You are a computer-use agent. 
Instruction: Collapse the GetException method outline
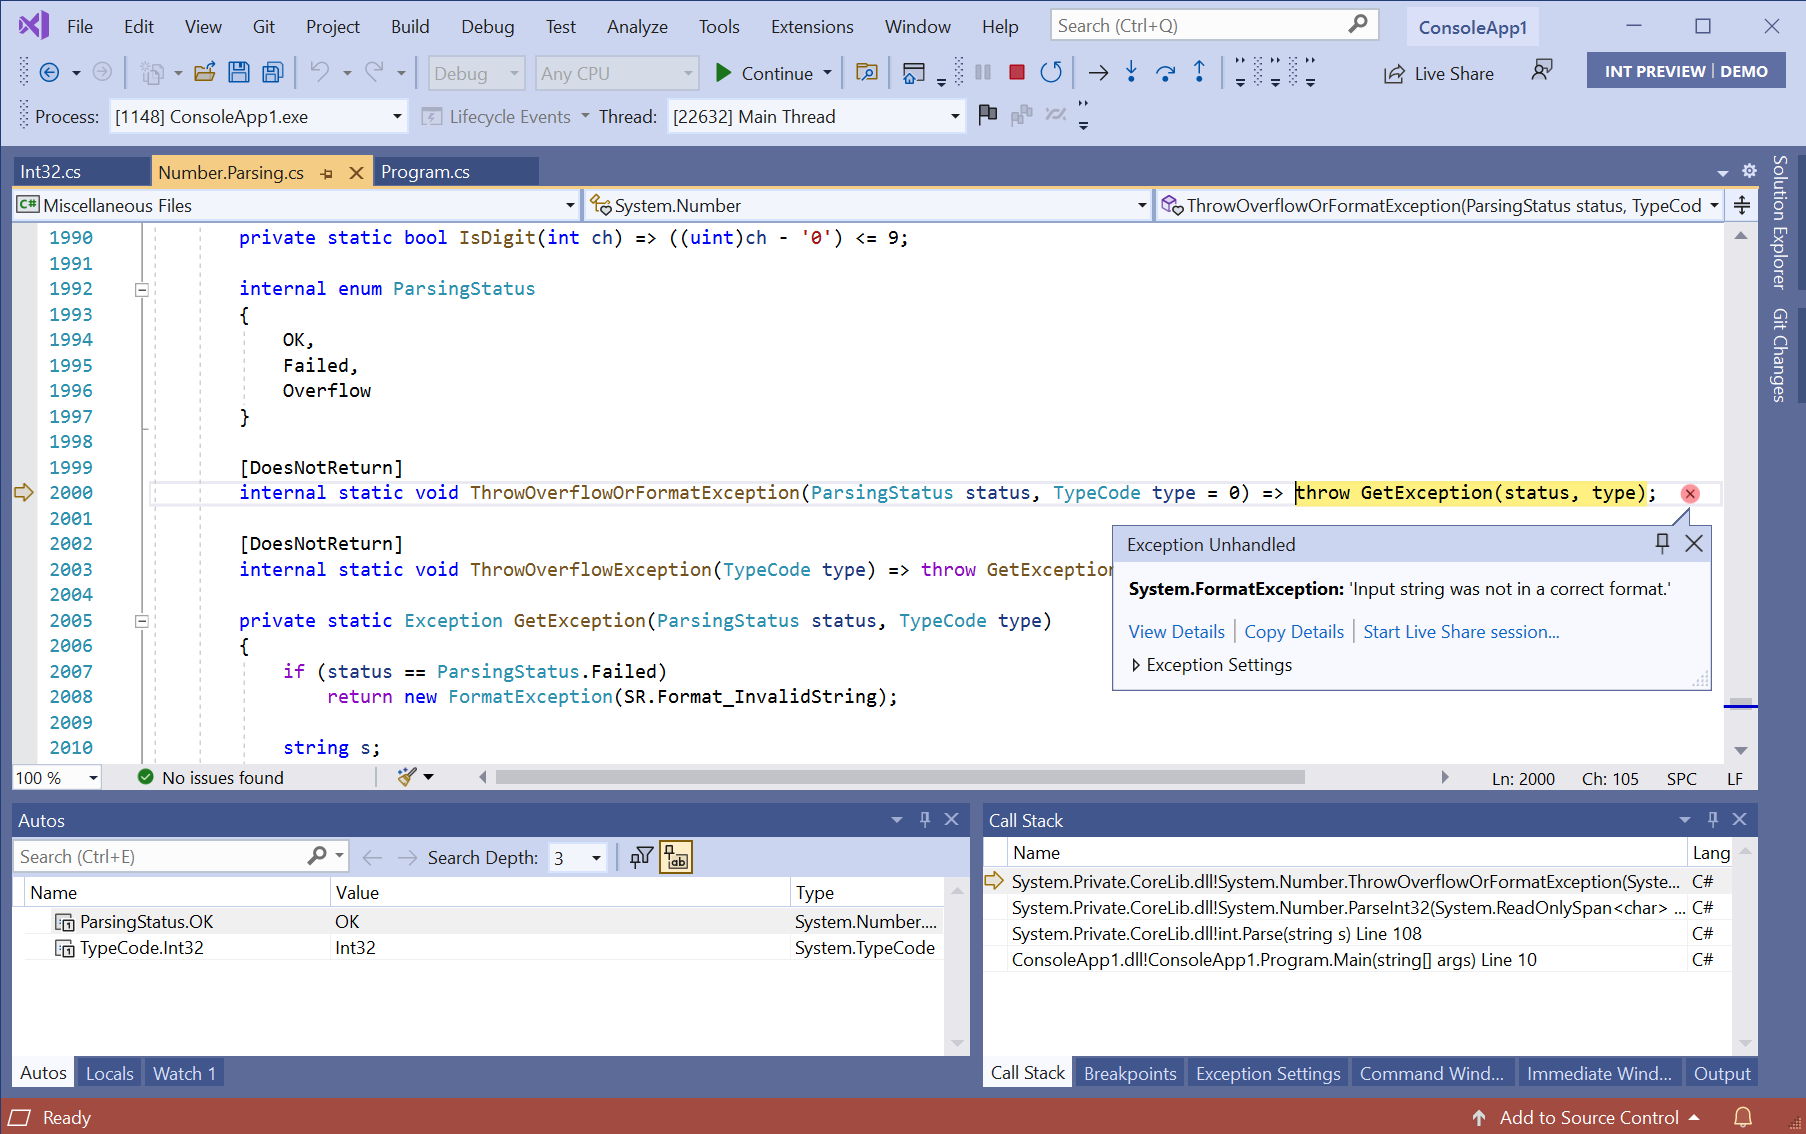coord(142,621)
